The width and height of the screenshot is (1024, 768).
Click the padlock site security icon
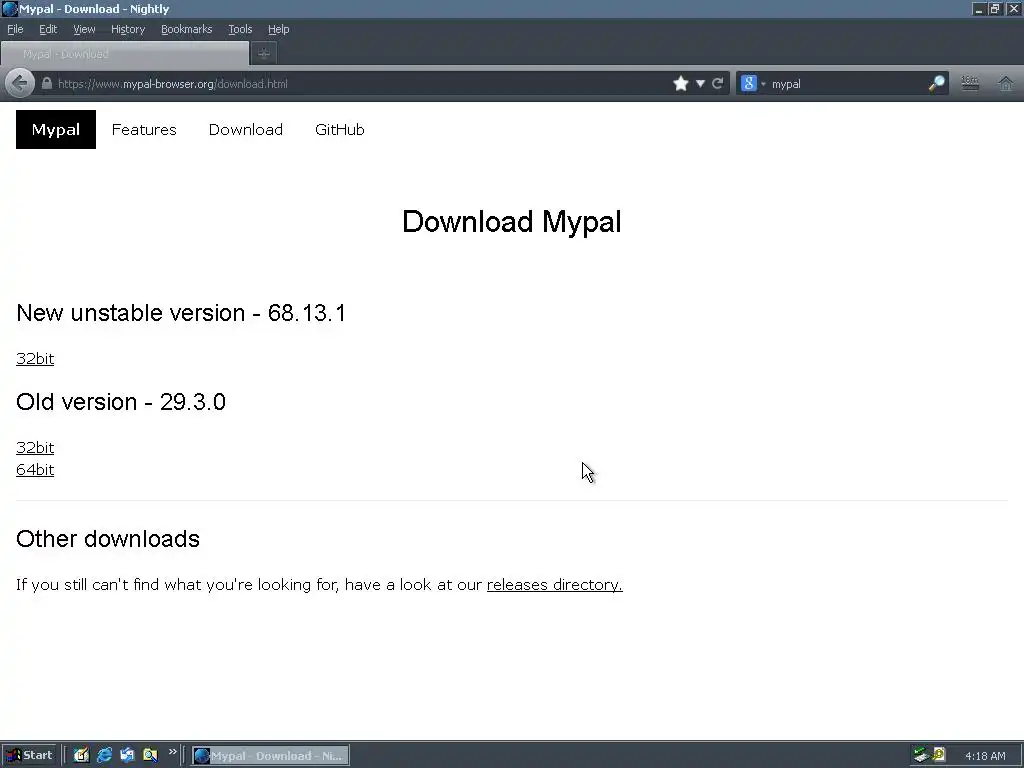tap(46, 84)
